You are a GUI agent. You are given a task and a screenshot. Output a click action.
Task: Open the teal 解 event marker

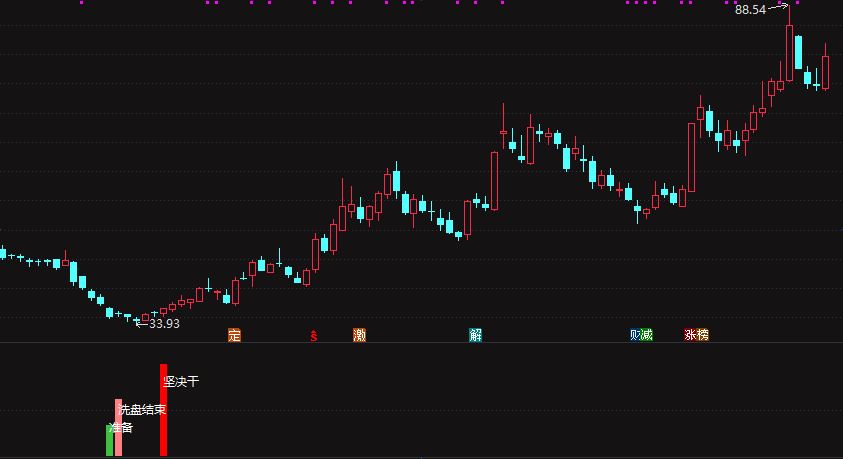click(475, 335)
